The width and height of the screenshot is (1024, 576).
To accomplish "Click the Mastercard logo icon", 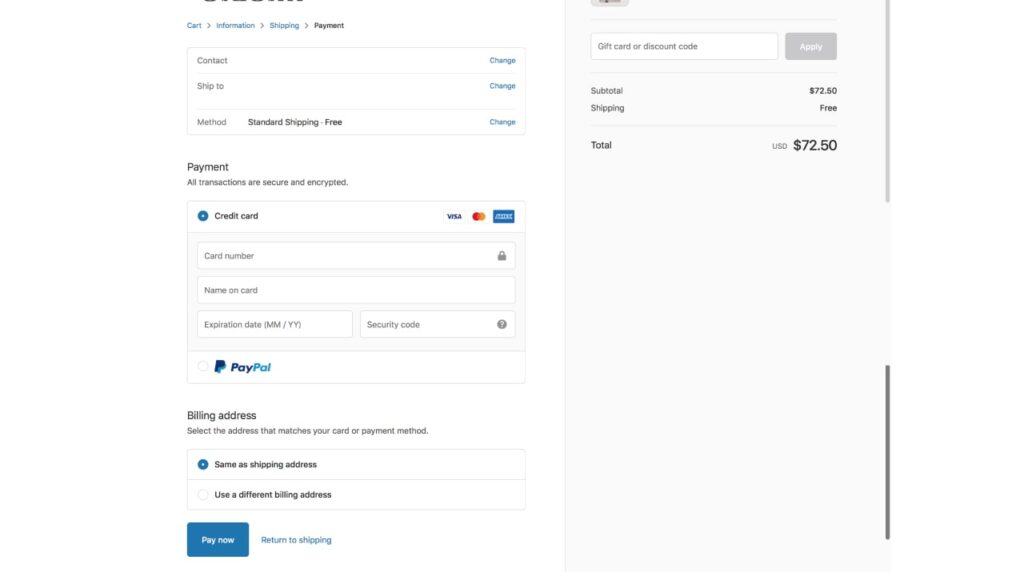I will (479, 216).
